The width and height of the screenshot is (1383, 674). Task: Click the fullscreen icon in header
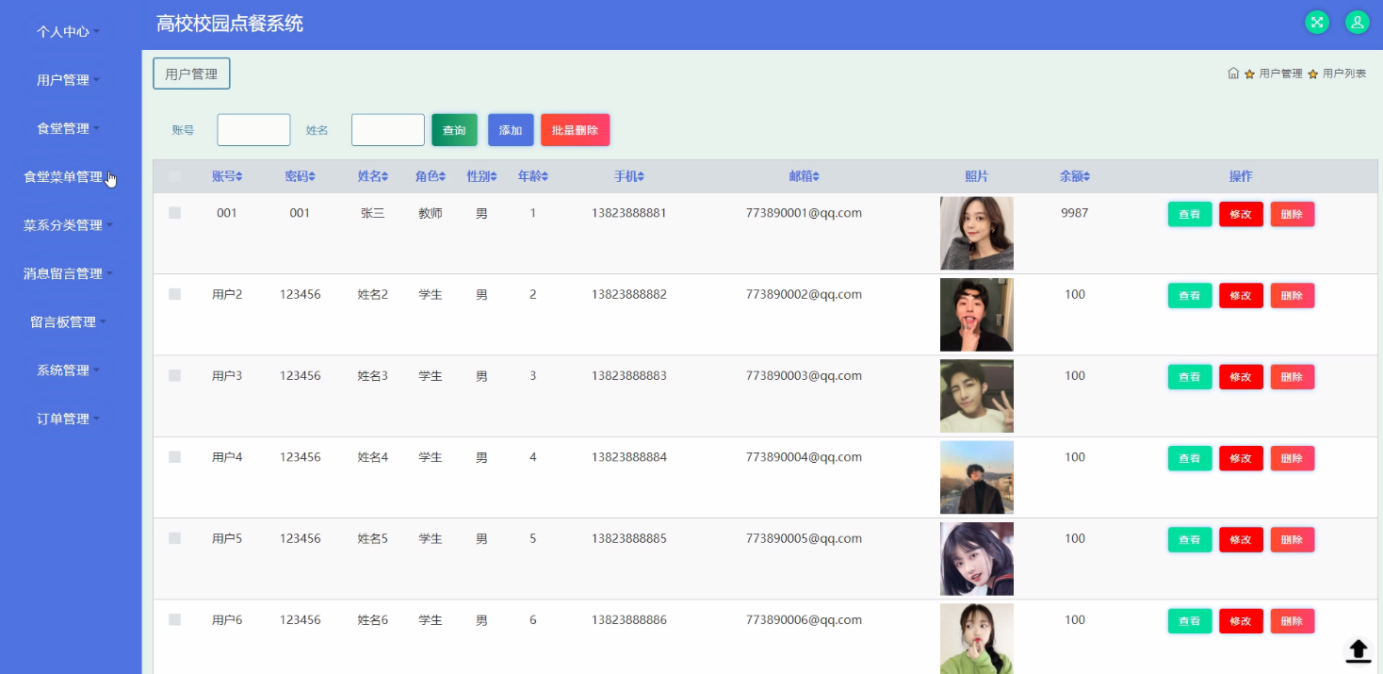click(x=1317, y=22)
